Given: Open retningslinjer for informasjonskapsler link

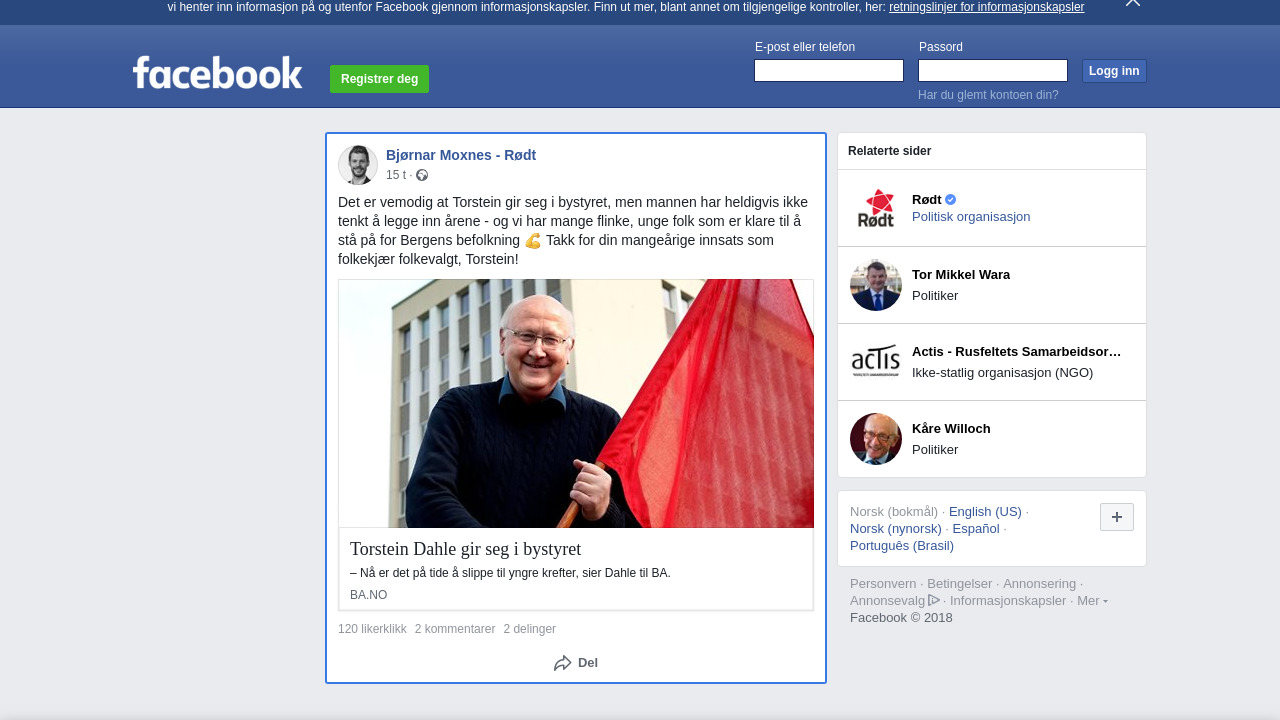Looking at the screenshot, I should [x=986, y=7].
